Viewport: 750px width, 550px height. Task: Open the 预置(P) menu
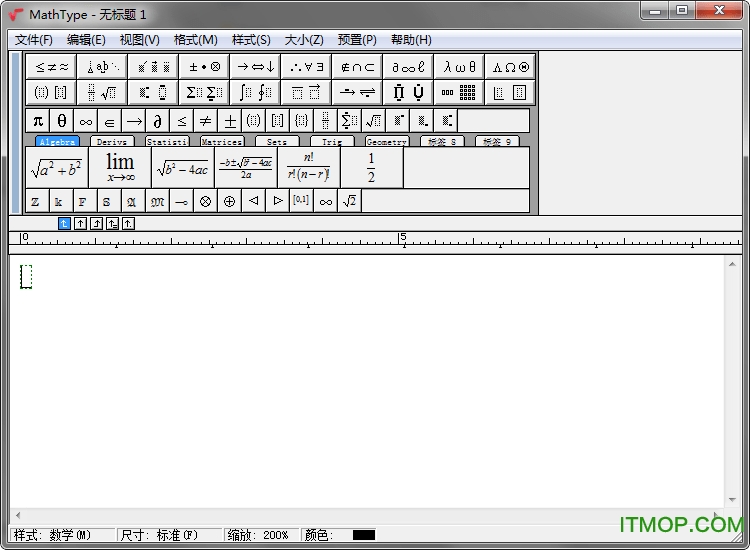point(357,40)
